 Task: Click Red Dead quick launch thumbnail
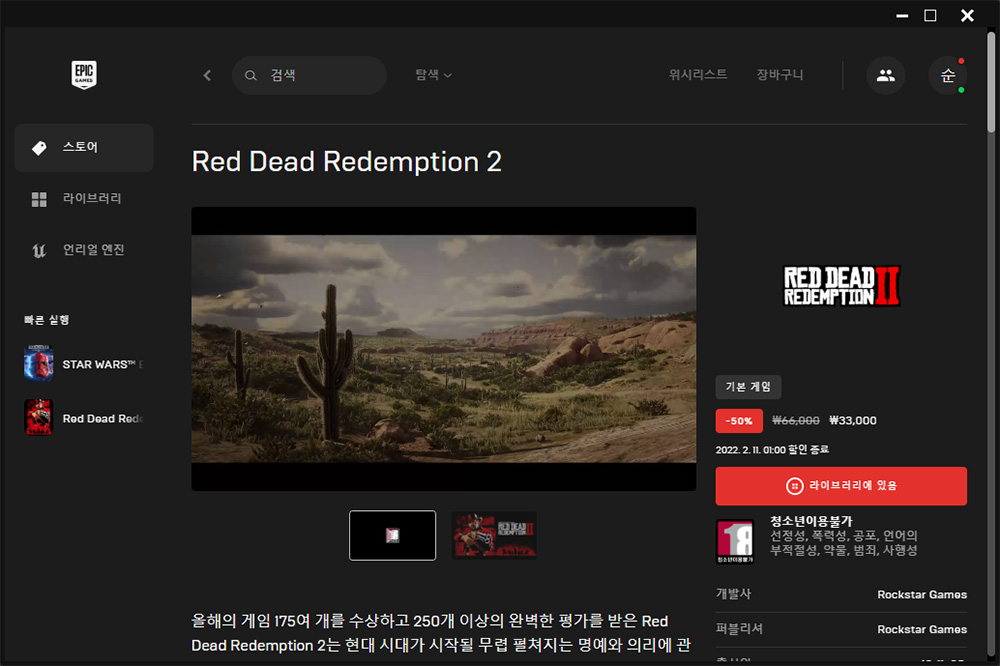38,418
